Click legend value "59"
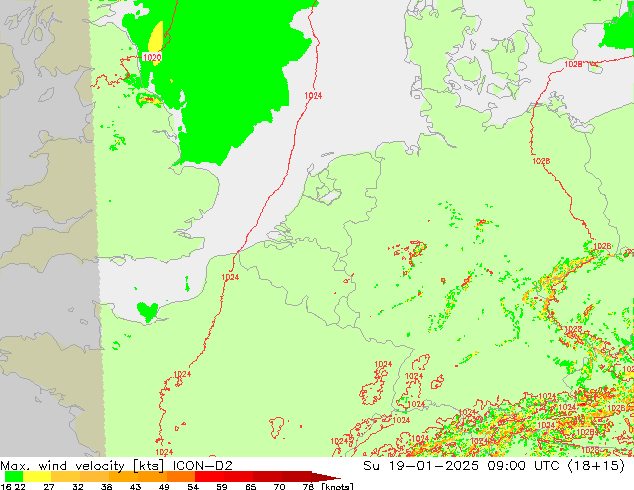 tap(222, 486)
